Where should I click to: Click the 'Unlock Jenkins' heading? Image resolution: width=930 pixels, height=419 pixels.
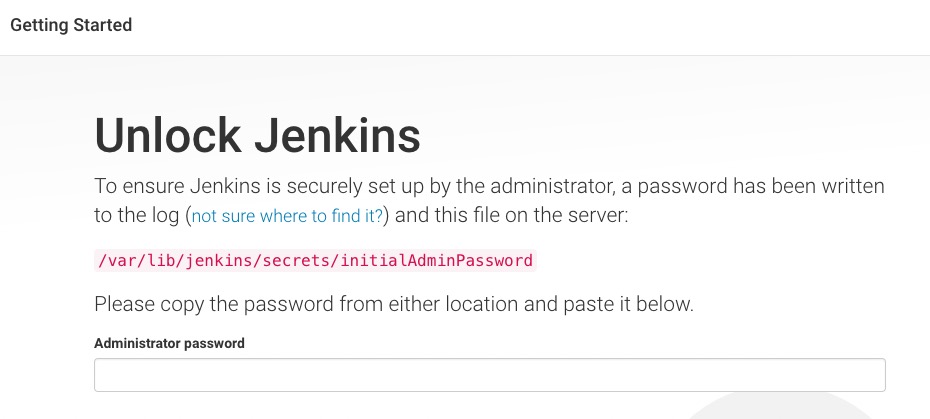click(x=257, y=137)
